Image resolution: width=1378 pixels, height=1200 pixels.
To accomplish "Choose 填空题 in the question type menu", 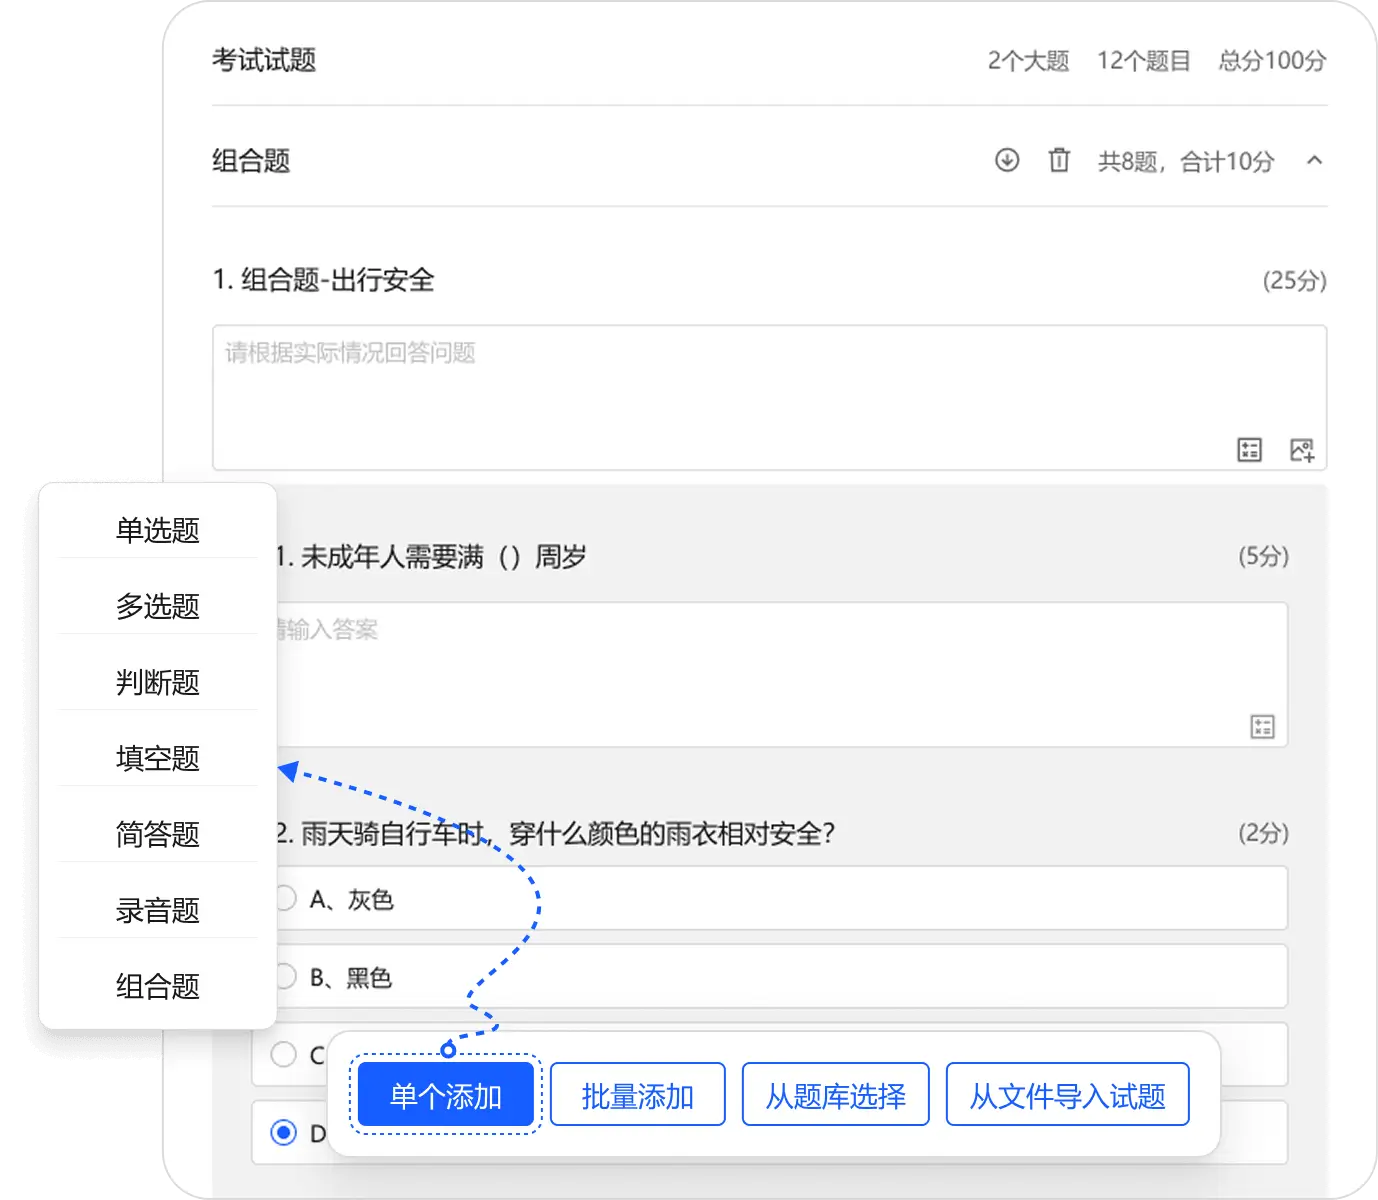I will tap(158, 758).
